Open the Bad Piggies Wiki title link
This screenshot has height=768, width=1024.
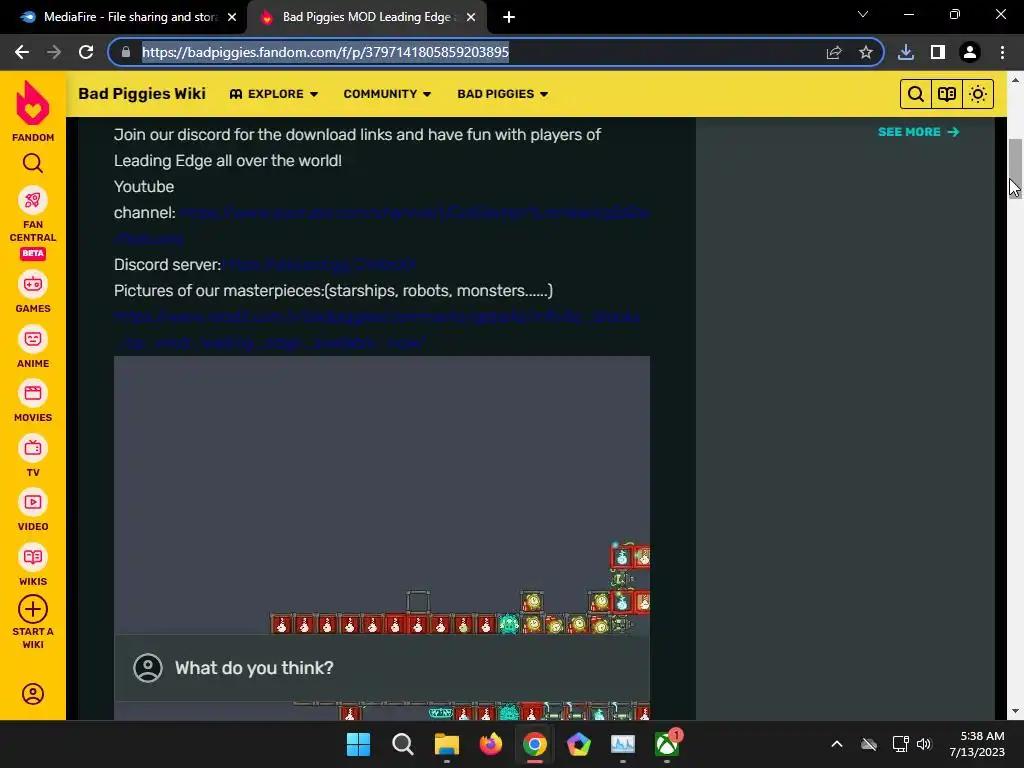[142, 94]
